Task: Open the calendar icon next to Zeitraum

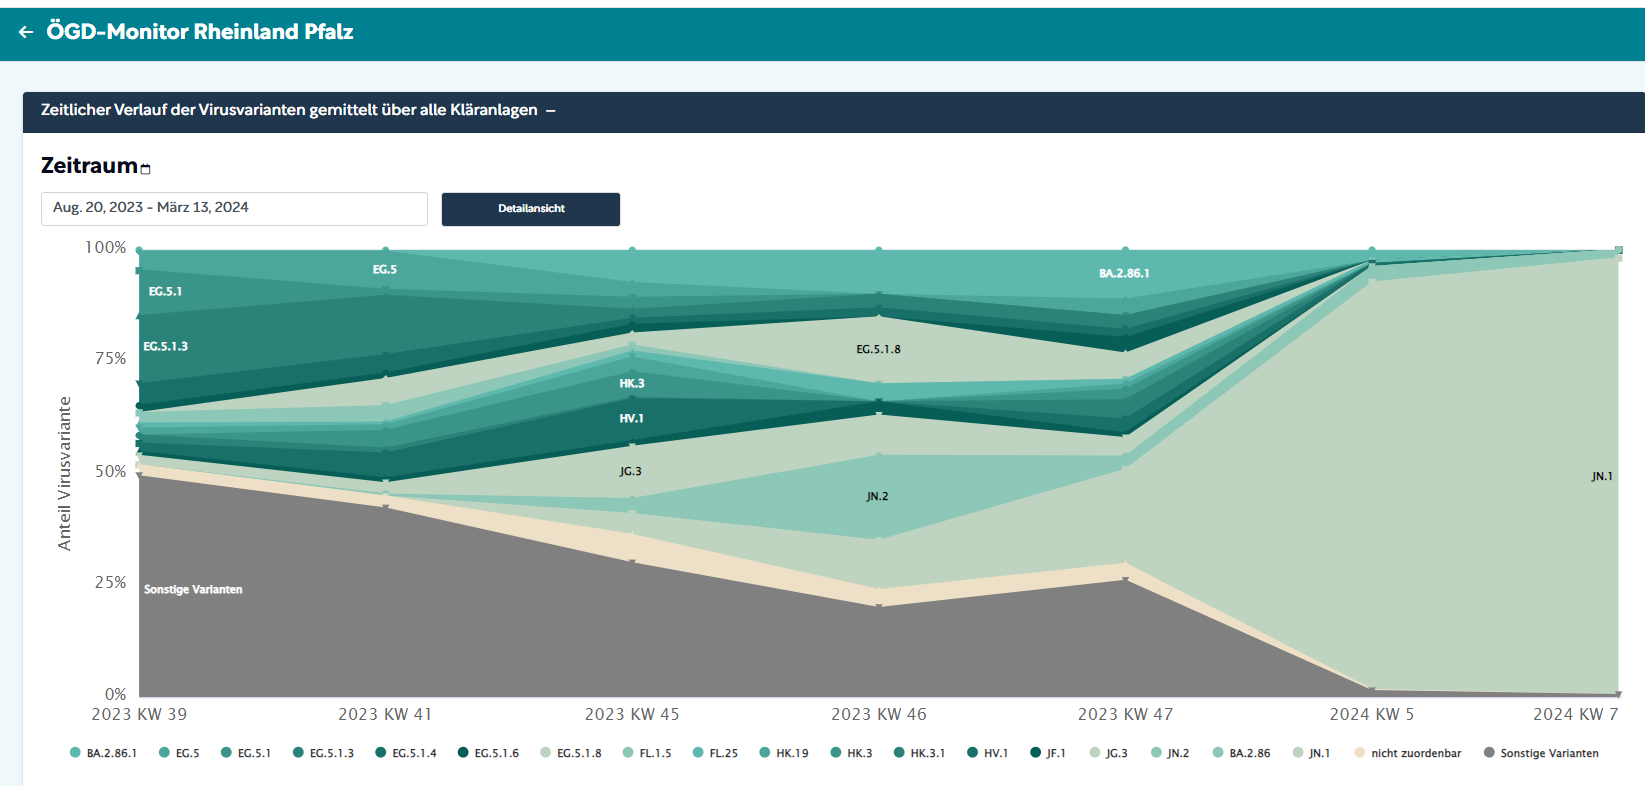Action: point(146,169)
